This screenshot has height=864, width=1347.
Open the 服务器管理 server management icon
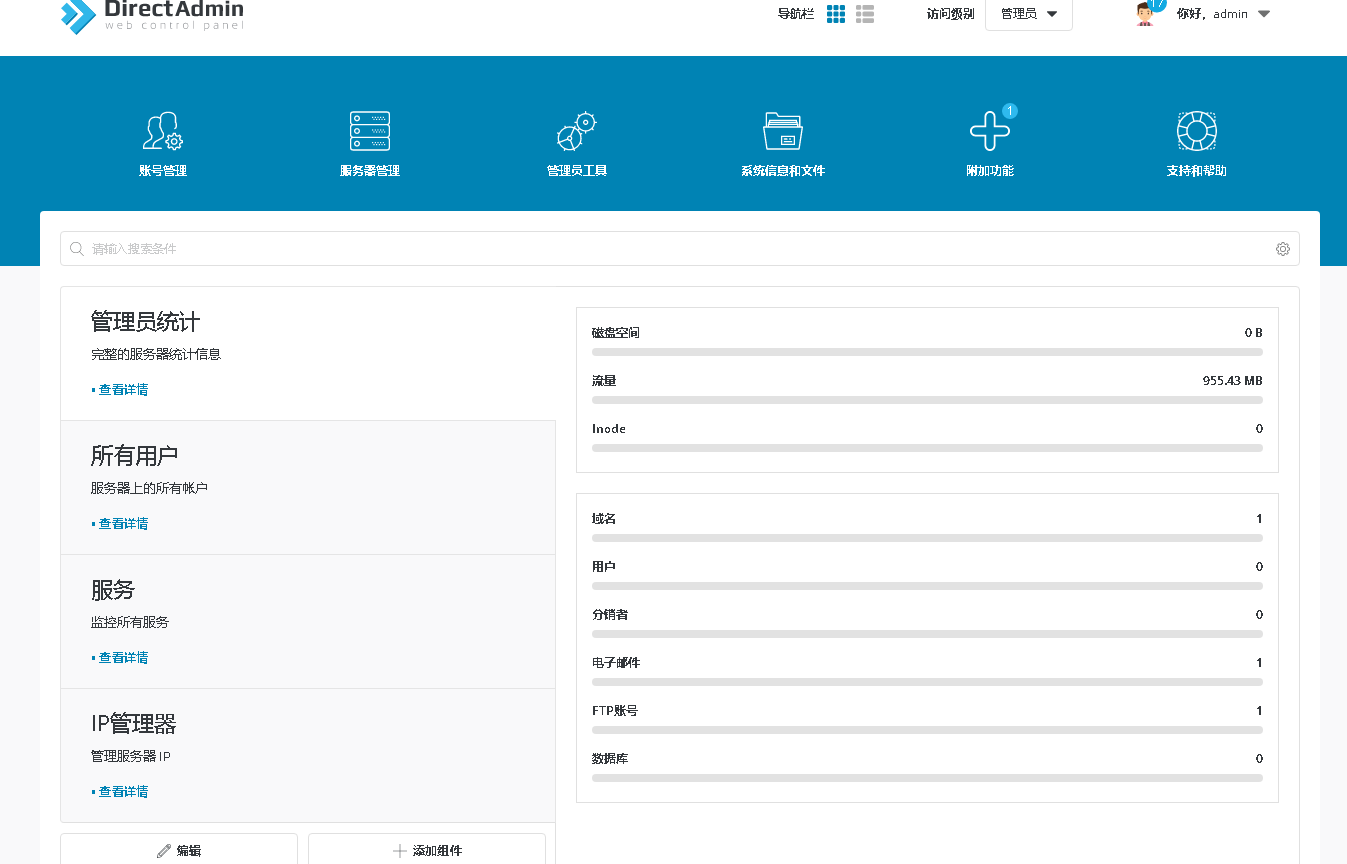tap(370, 131)
